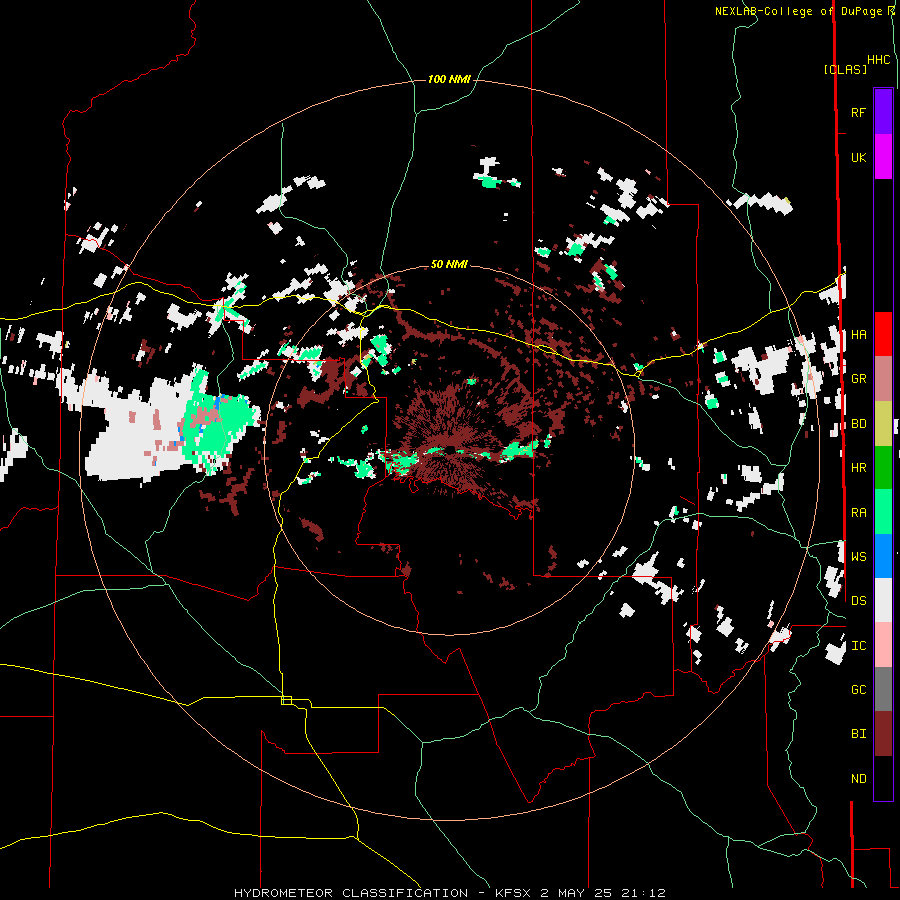The height and width of the screenshot is (900, 900).
Task: Click the BI brown legend swatch
Action: (883, 734)
